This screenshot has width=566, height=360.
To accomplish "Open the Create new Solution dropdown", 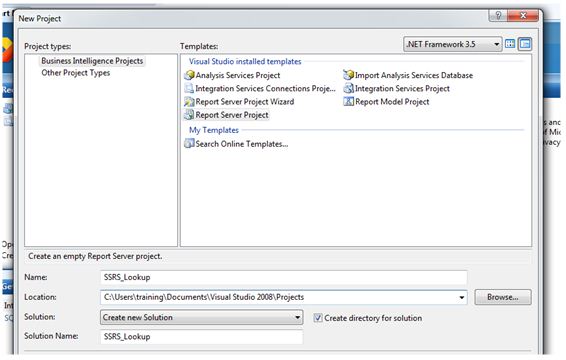I will pyautogui.click(x=201, y=317).
